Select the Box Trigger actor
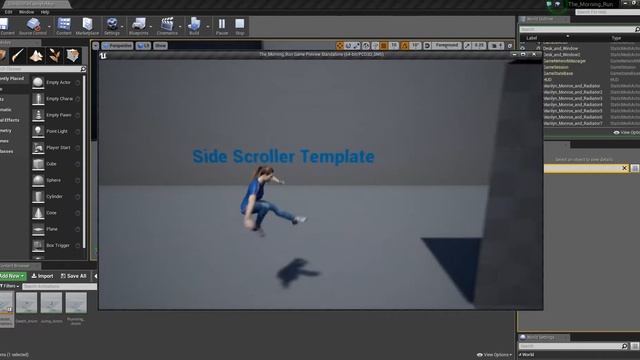 (x=56, y=246)
